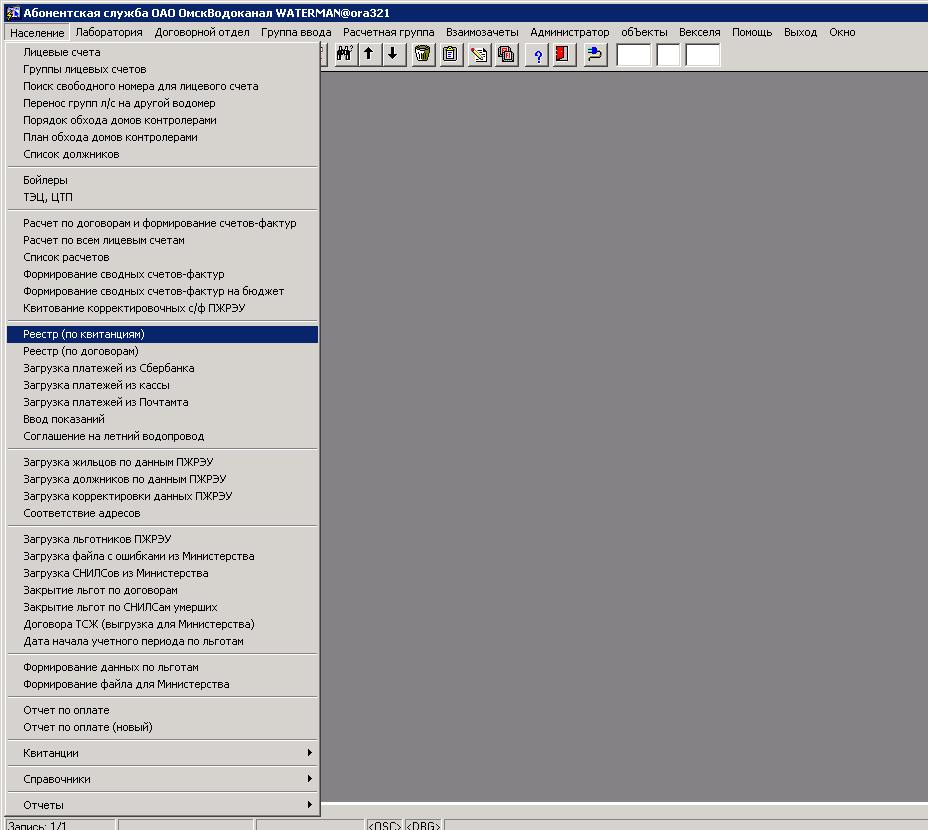This screenshot has height=830, width=928.
Task: Open the Администратор menu in menu bar
Action: coord(569,32)
